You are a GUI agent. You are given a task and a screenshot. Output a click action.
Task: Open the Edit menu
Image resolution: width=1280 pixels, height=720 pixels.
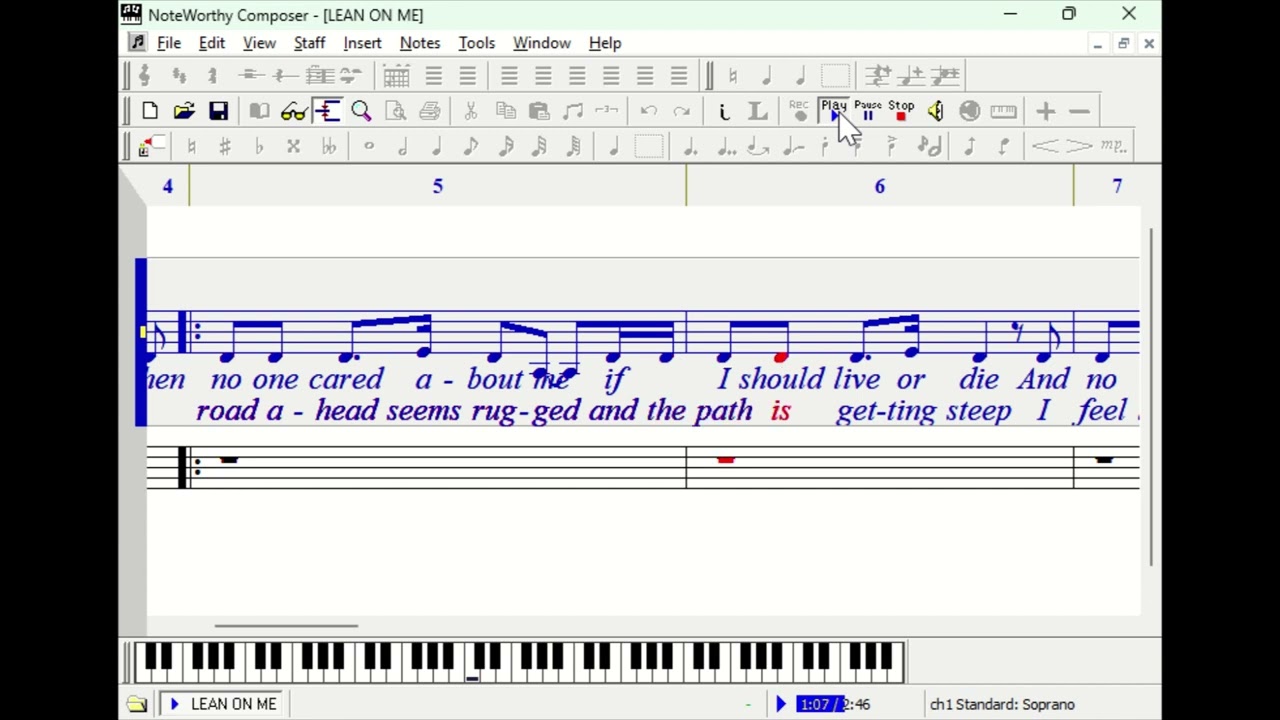click(x=212, y=43)
